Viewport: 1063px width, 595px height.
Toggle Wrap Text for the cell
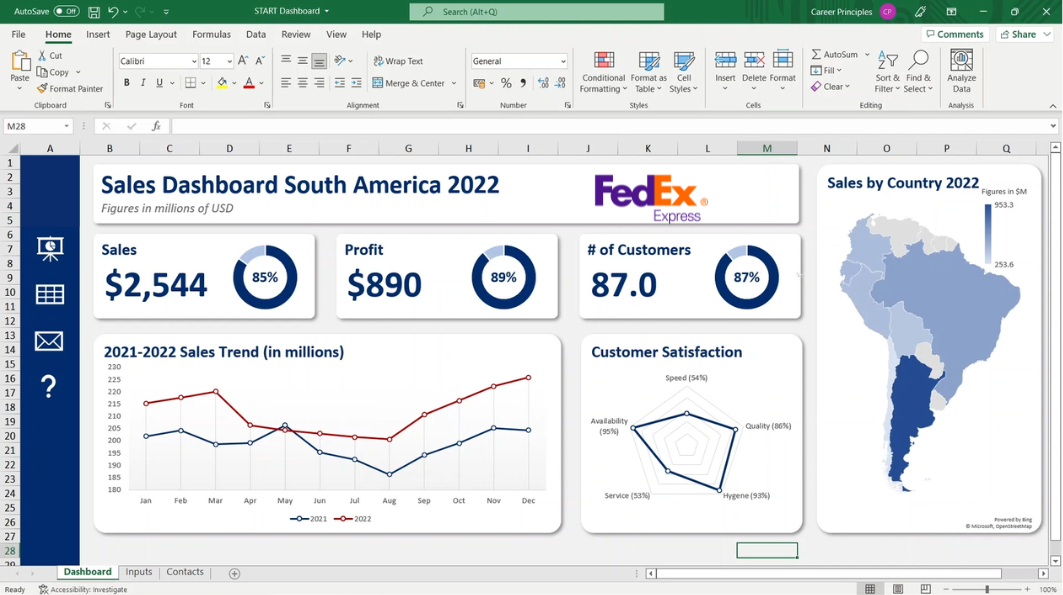pyautogui.click(x=398, y=61)
